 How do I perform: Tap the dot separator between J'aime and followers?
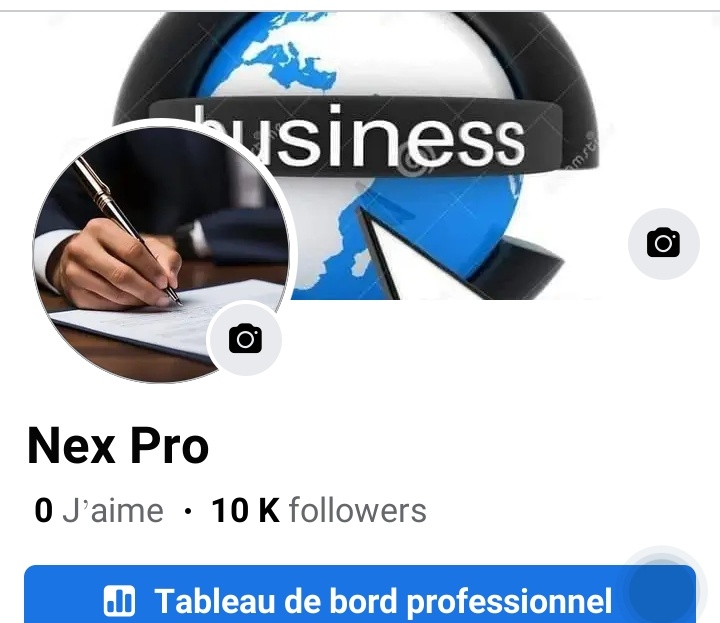(187, 511)
